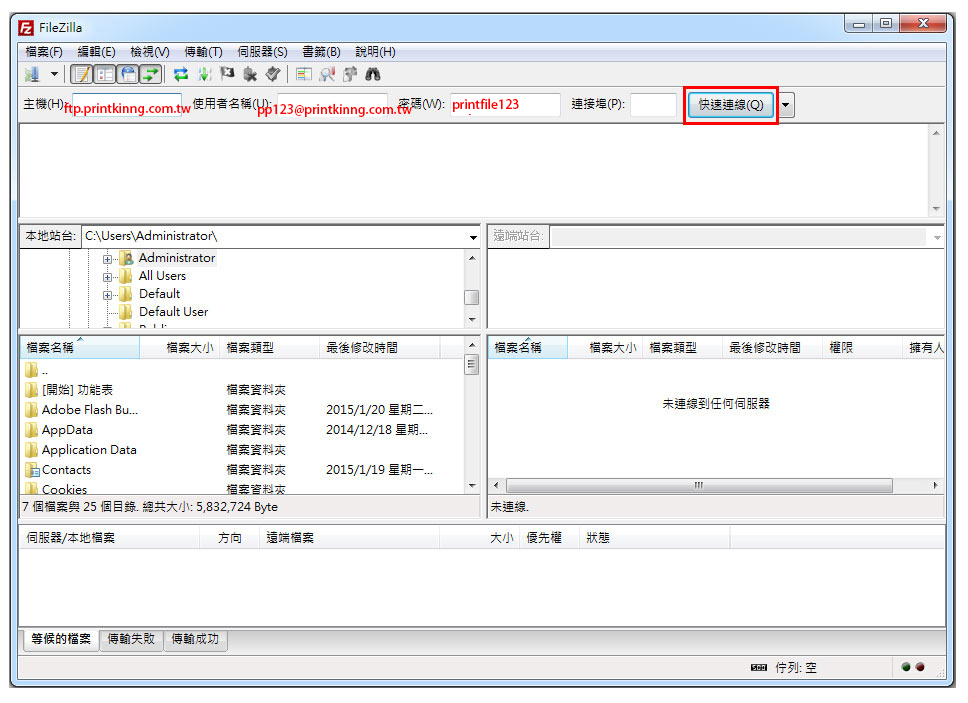Sort local files by 最後修改時間 column
This screenshot has height=703, width=968.
click(380, 348)
